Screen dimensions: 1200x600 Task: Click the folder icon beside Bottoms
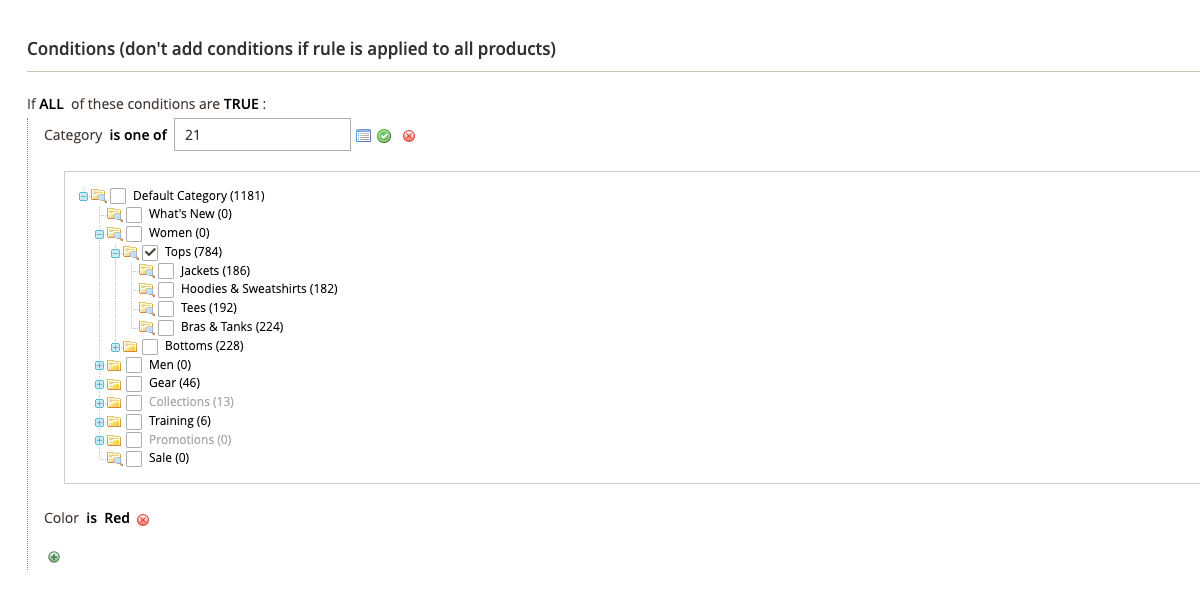pos(129,345)
